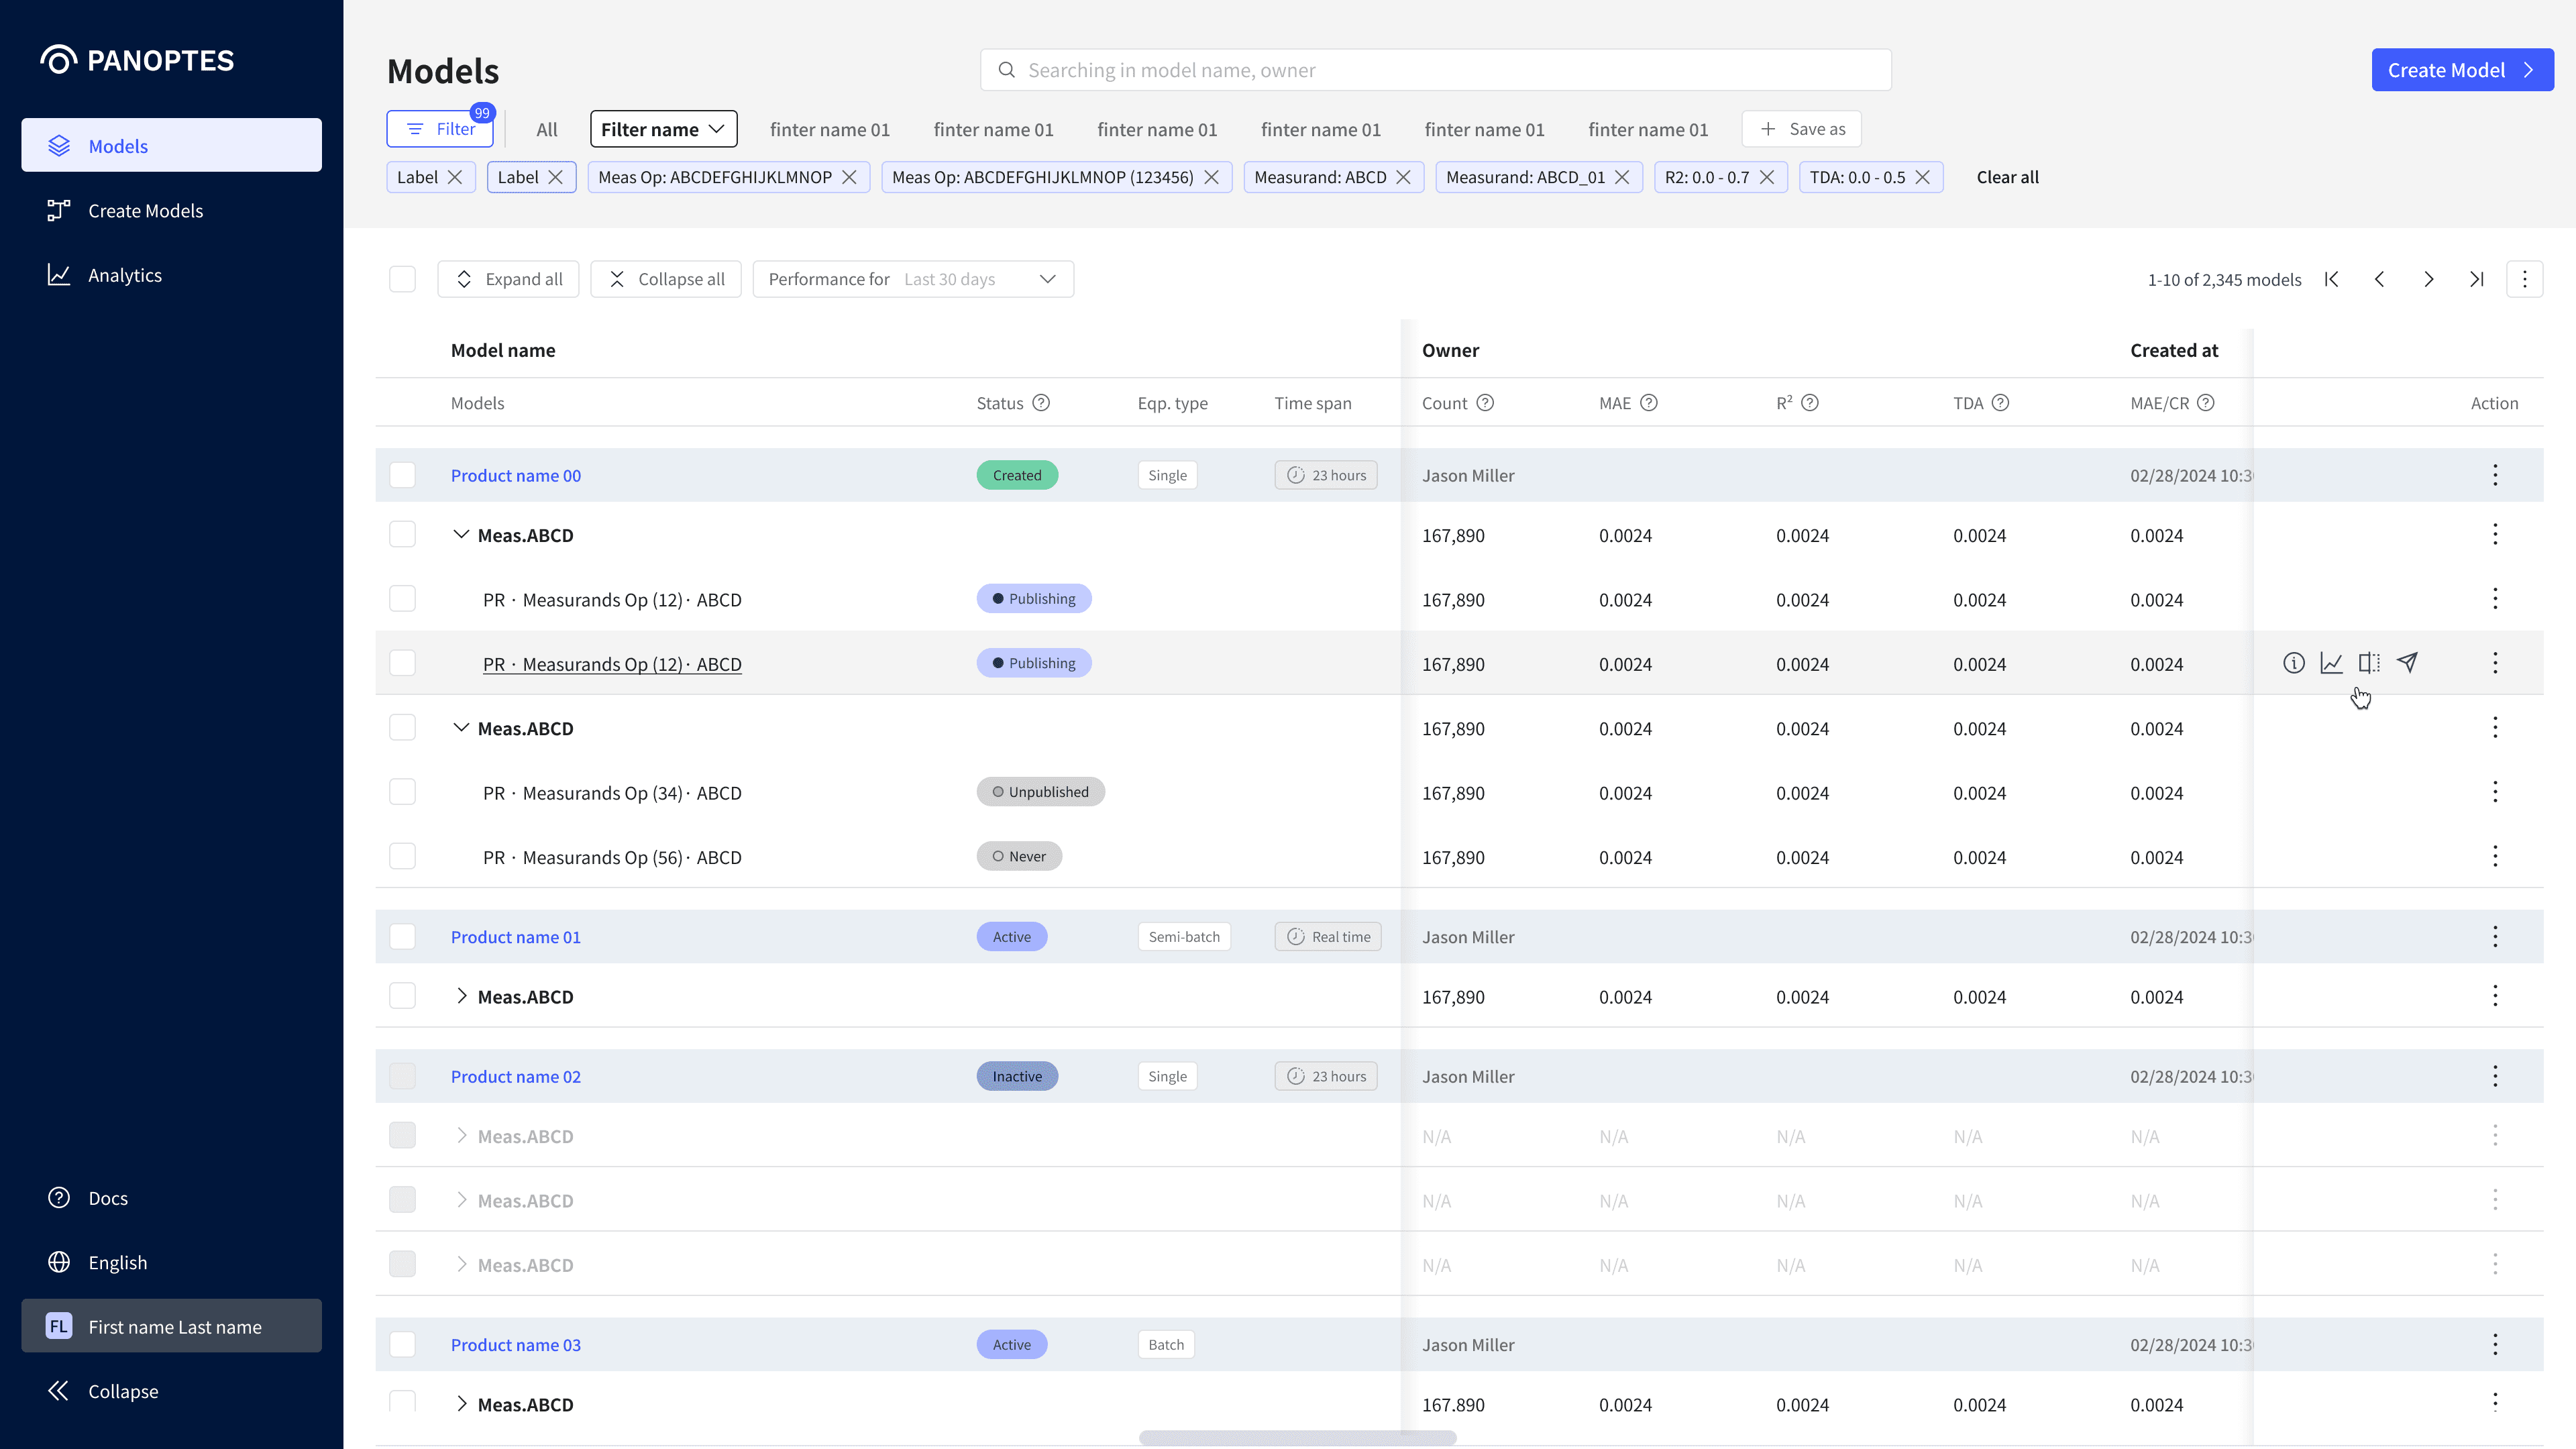This screenshot has height=1449, width=2576.
Task: Open the Product name 03 link
Action: pyautogui.click(x=515, y=1345)
